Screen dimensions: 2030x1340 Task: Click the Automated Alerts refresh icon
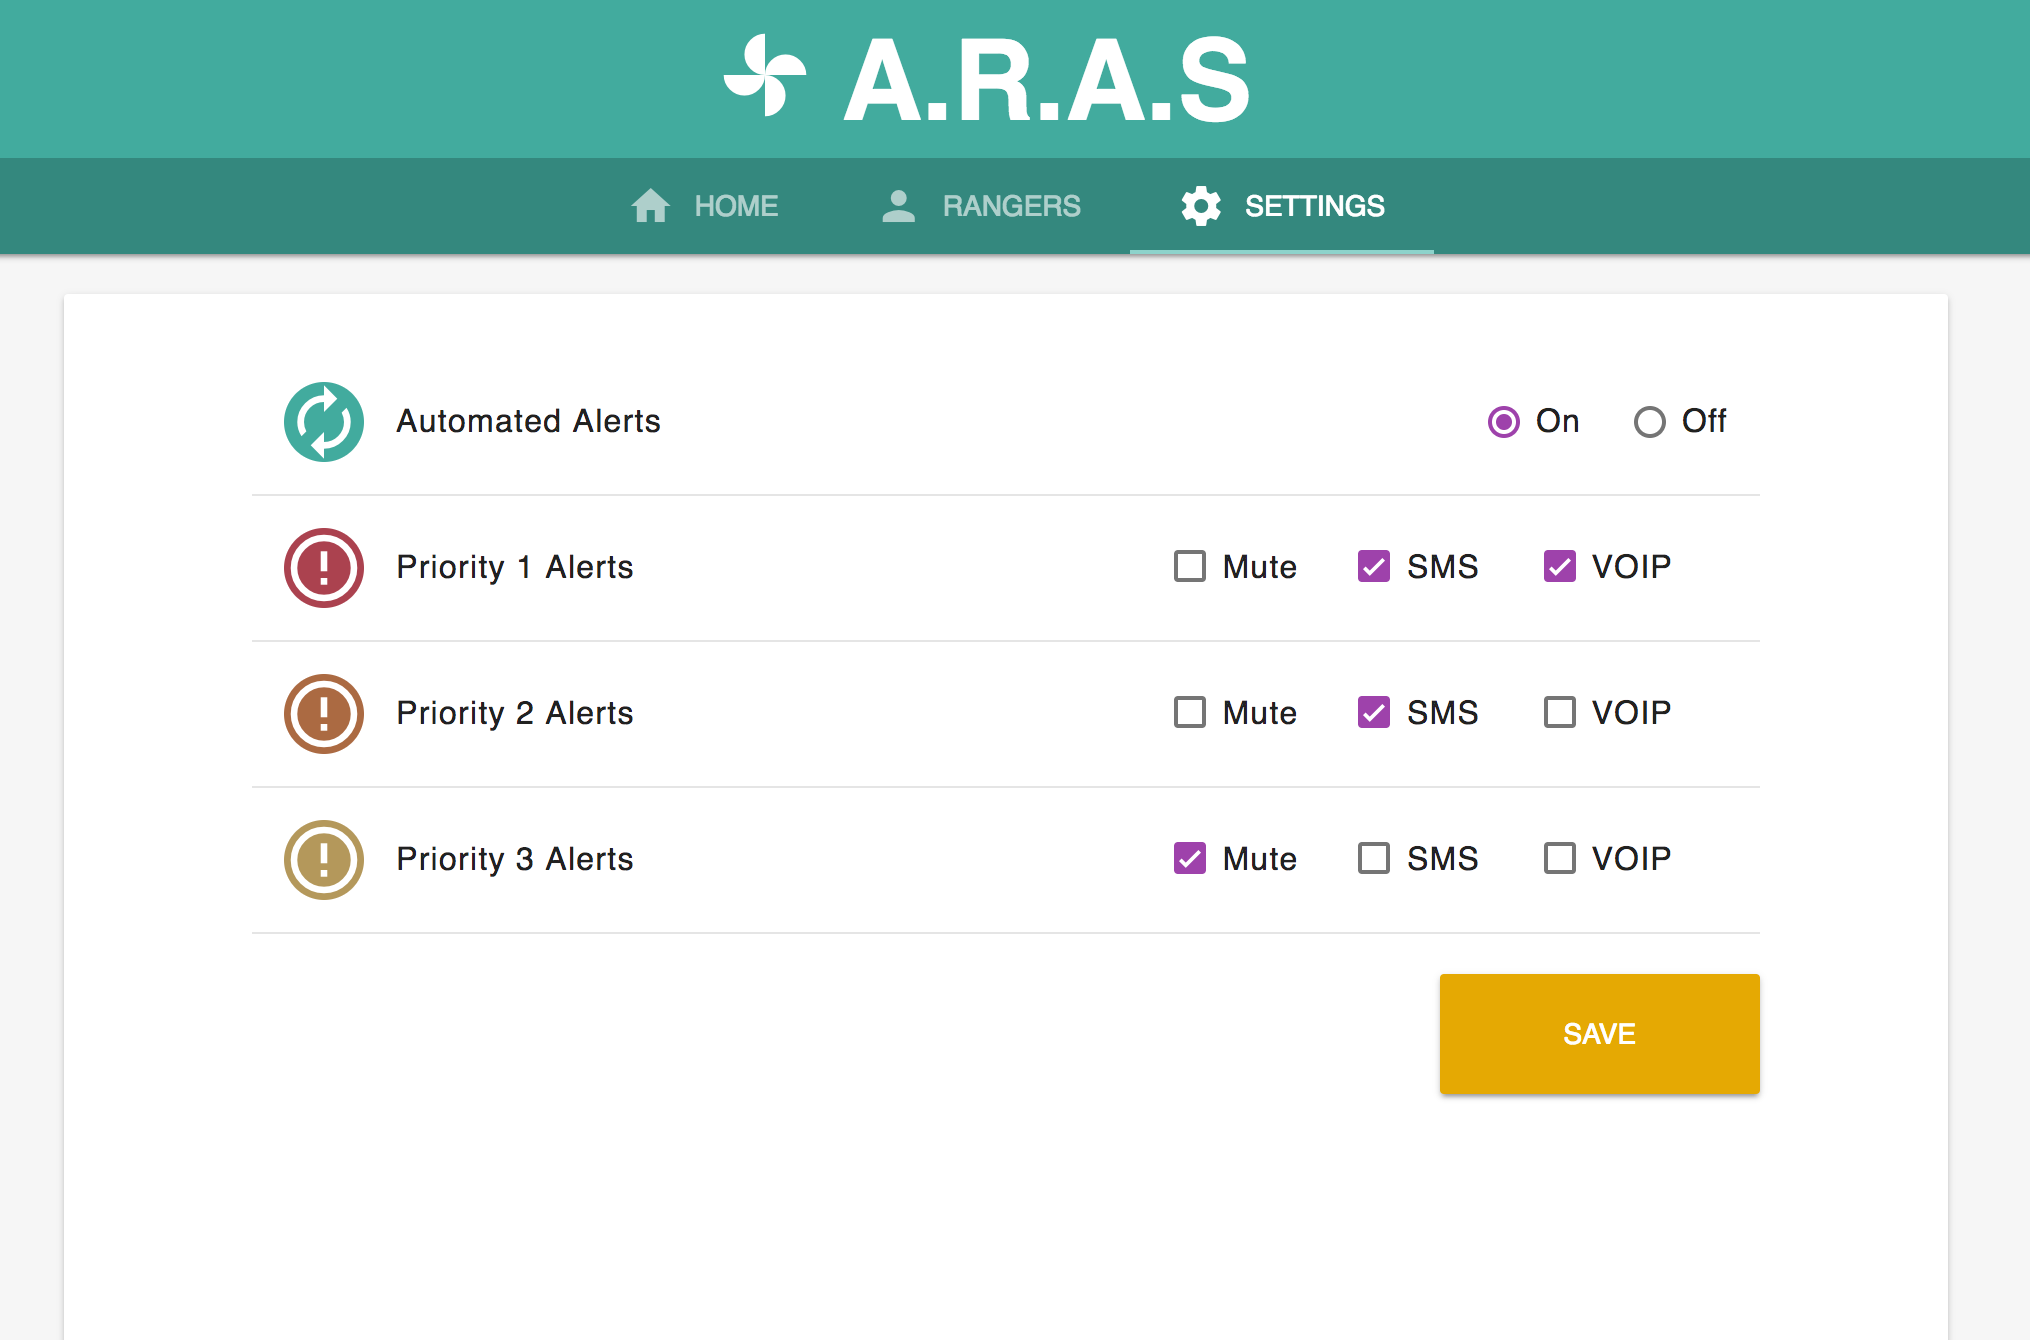pos(324,422)
